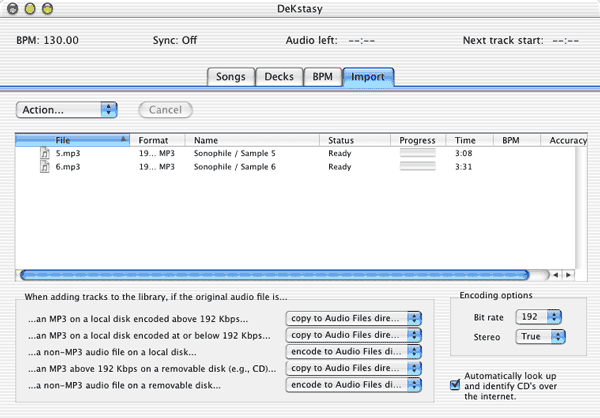Click the Cancel button

pyautogui.click(x=165, y=110)
